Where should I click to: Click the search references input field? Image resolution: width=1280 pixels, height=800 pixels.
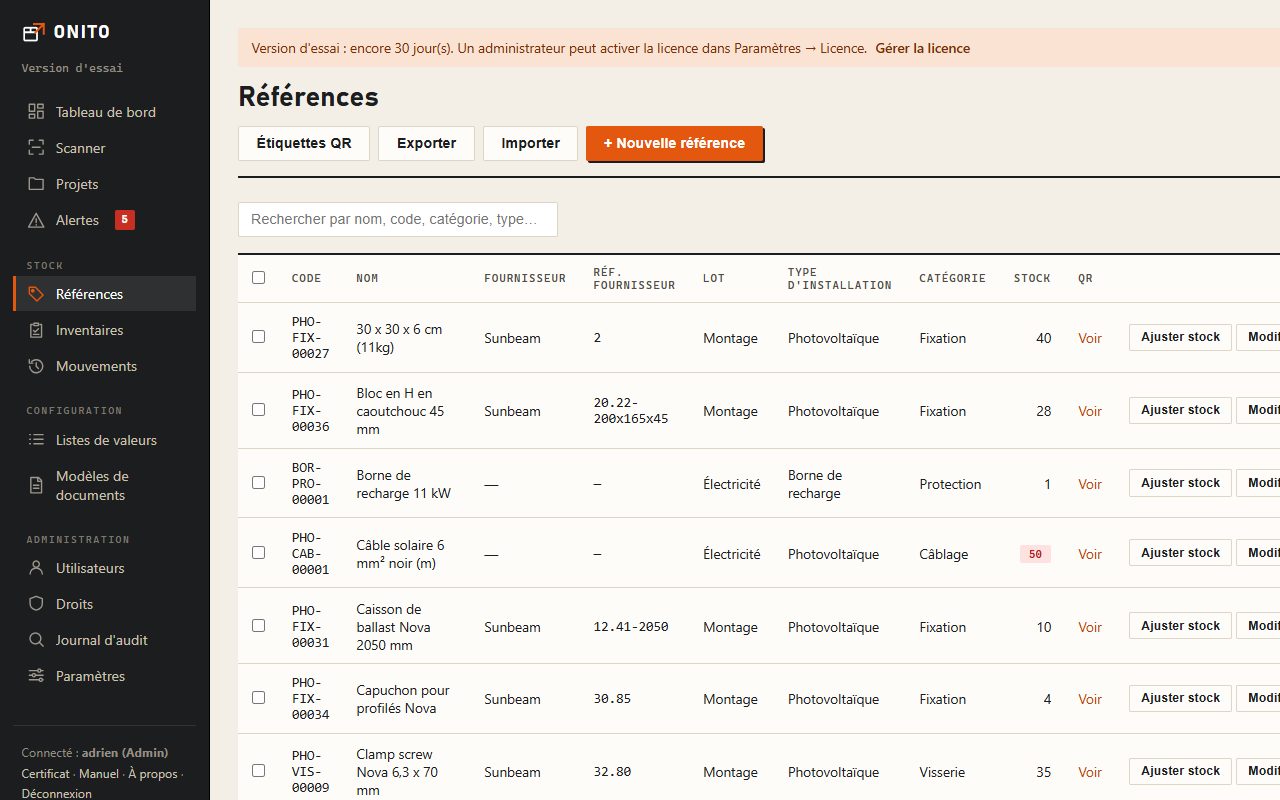(x=398, y=220)
